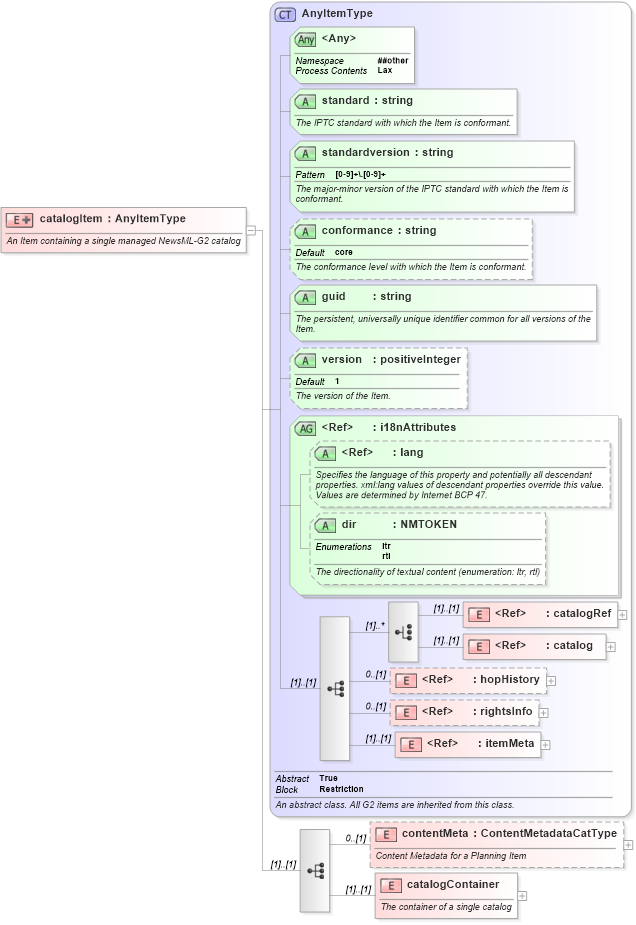Image resolution: width=636 pixels, height=925 pixels.
Task: Click the E icon of hopHistory element
Action: [x=406, y=681]
